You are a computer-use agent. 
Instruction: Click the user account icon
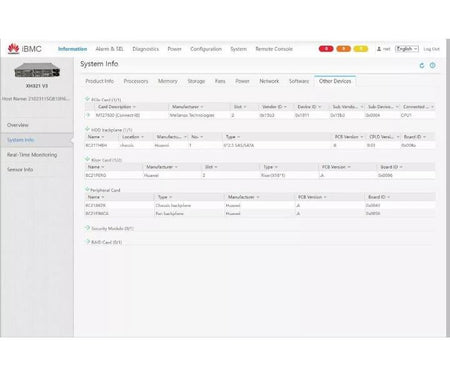click(379, 49)
